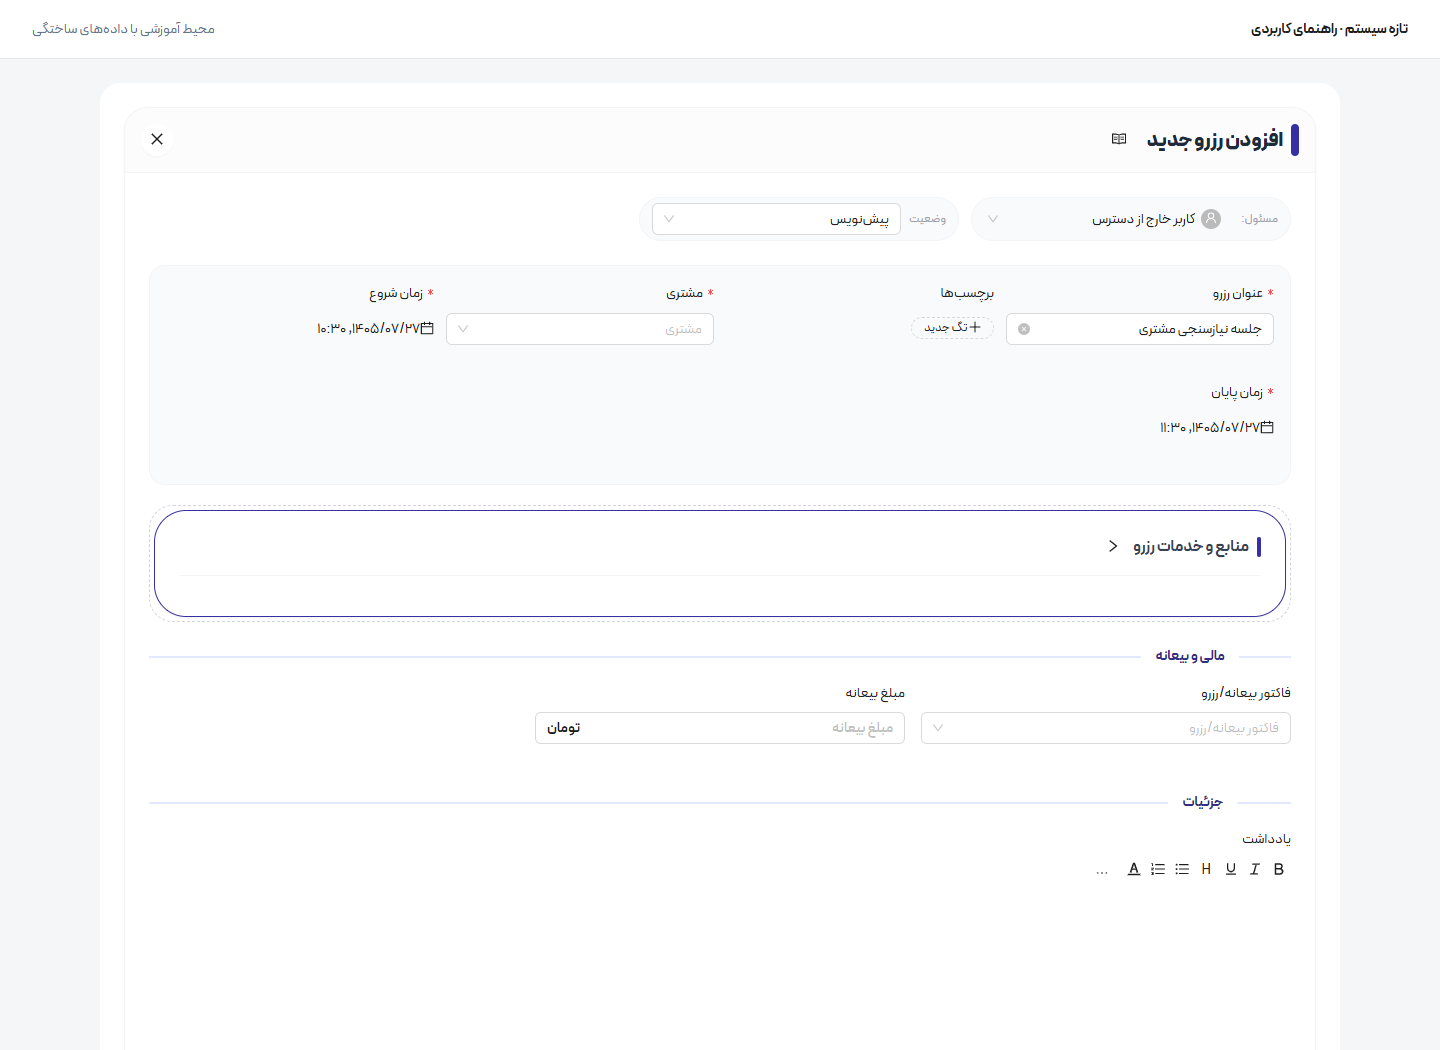The image size is (1440, 1050).
Task: Click the جزئیات section heading
Action: (x=1202, y=802)
